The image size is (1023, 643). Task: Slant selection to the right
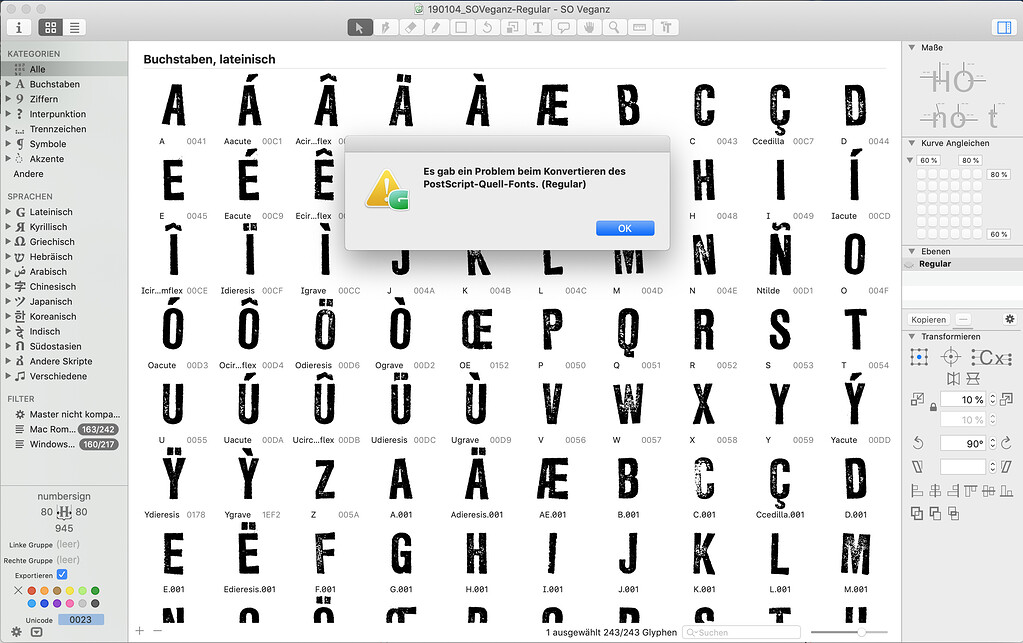(x=1006, y=466)
